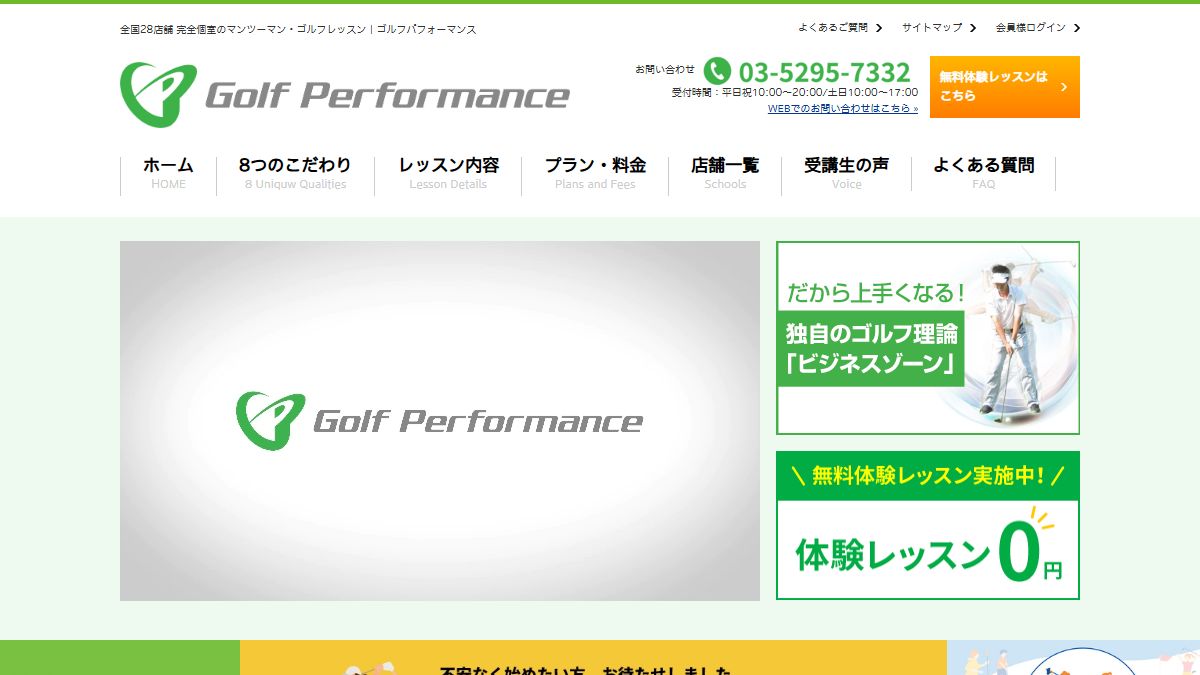The width and height of the screenshot is (1200, 675).
Task: Click the 受付時間 business hours text
Action: coord(795,92)
